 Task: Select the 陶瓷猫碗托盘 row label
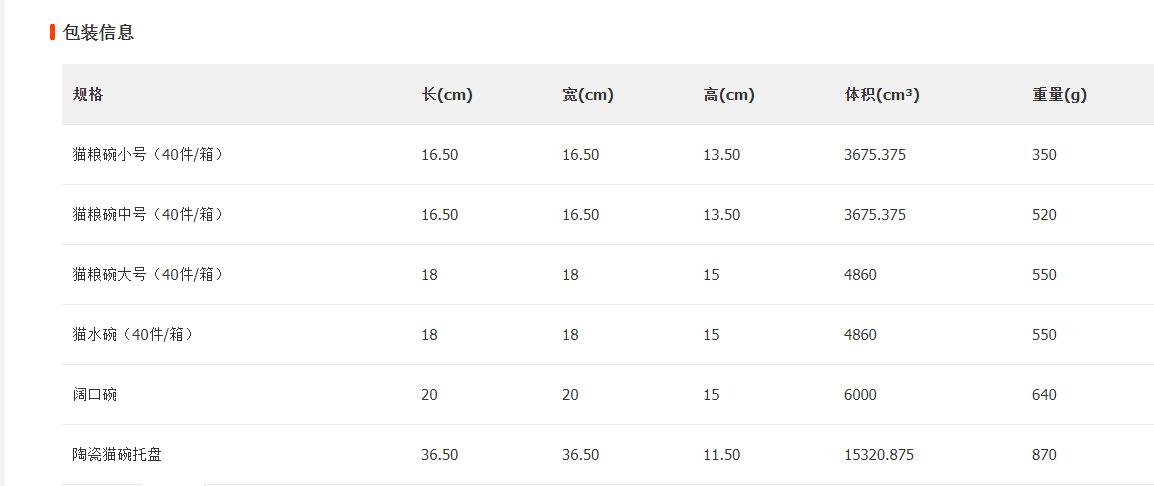coord(117,455)
